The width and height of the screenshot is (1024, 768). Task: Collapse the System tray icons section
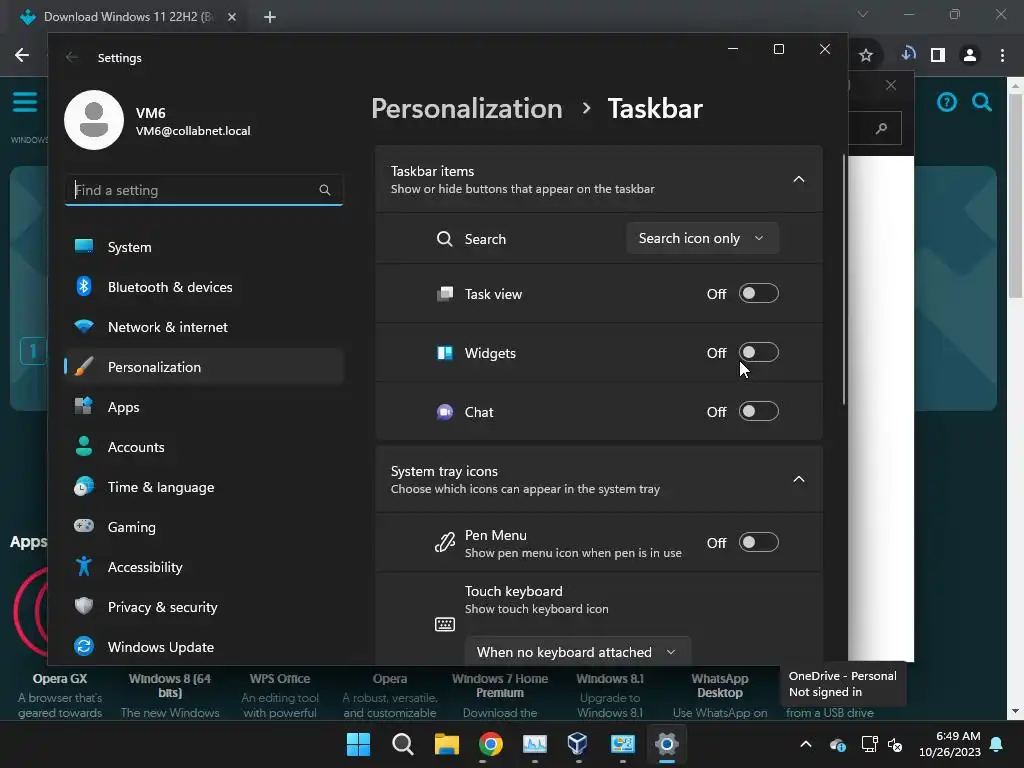coord(799,479)
